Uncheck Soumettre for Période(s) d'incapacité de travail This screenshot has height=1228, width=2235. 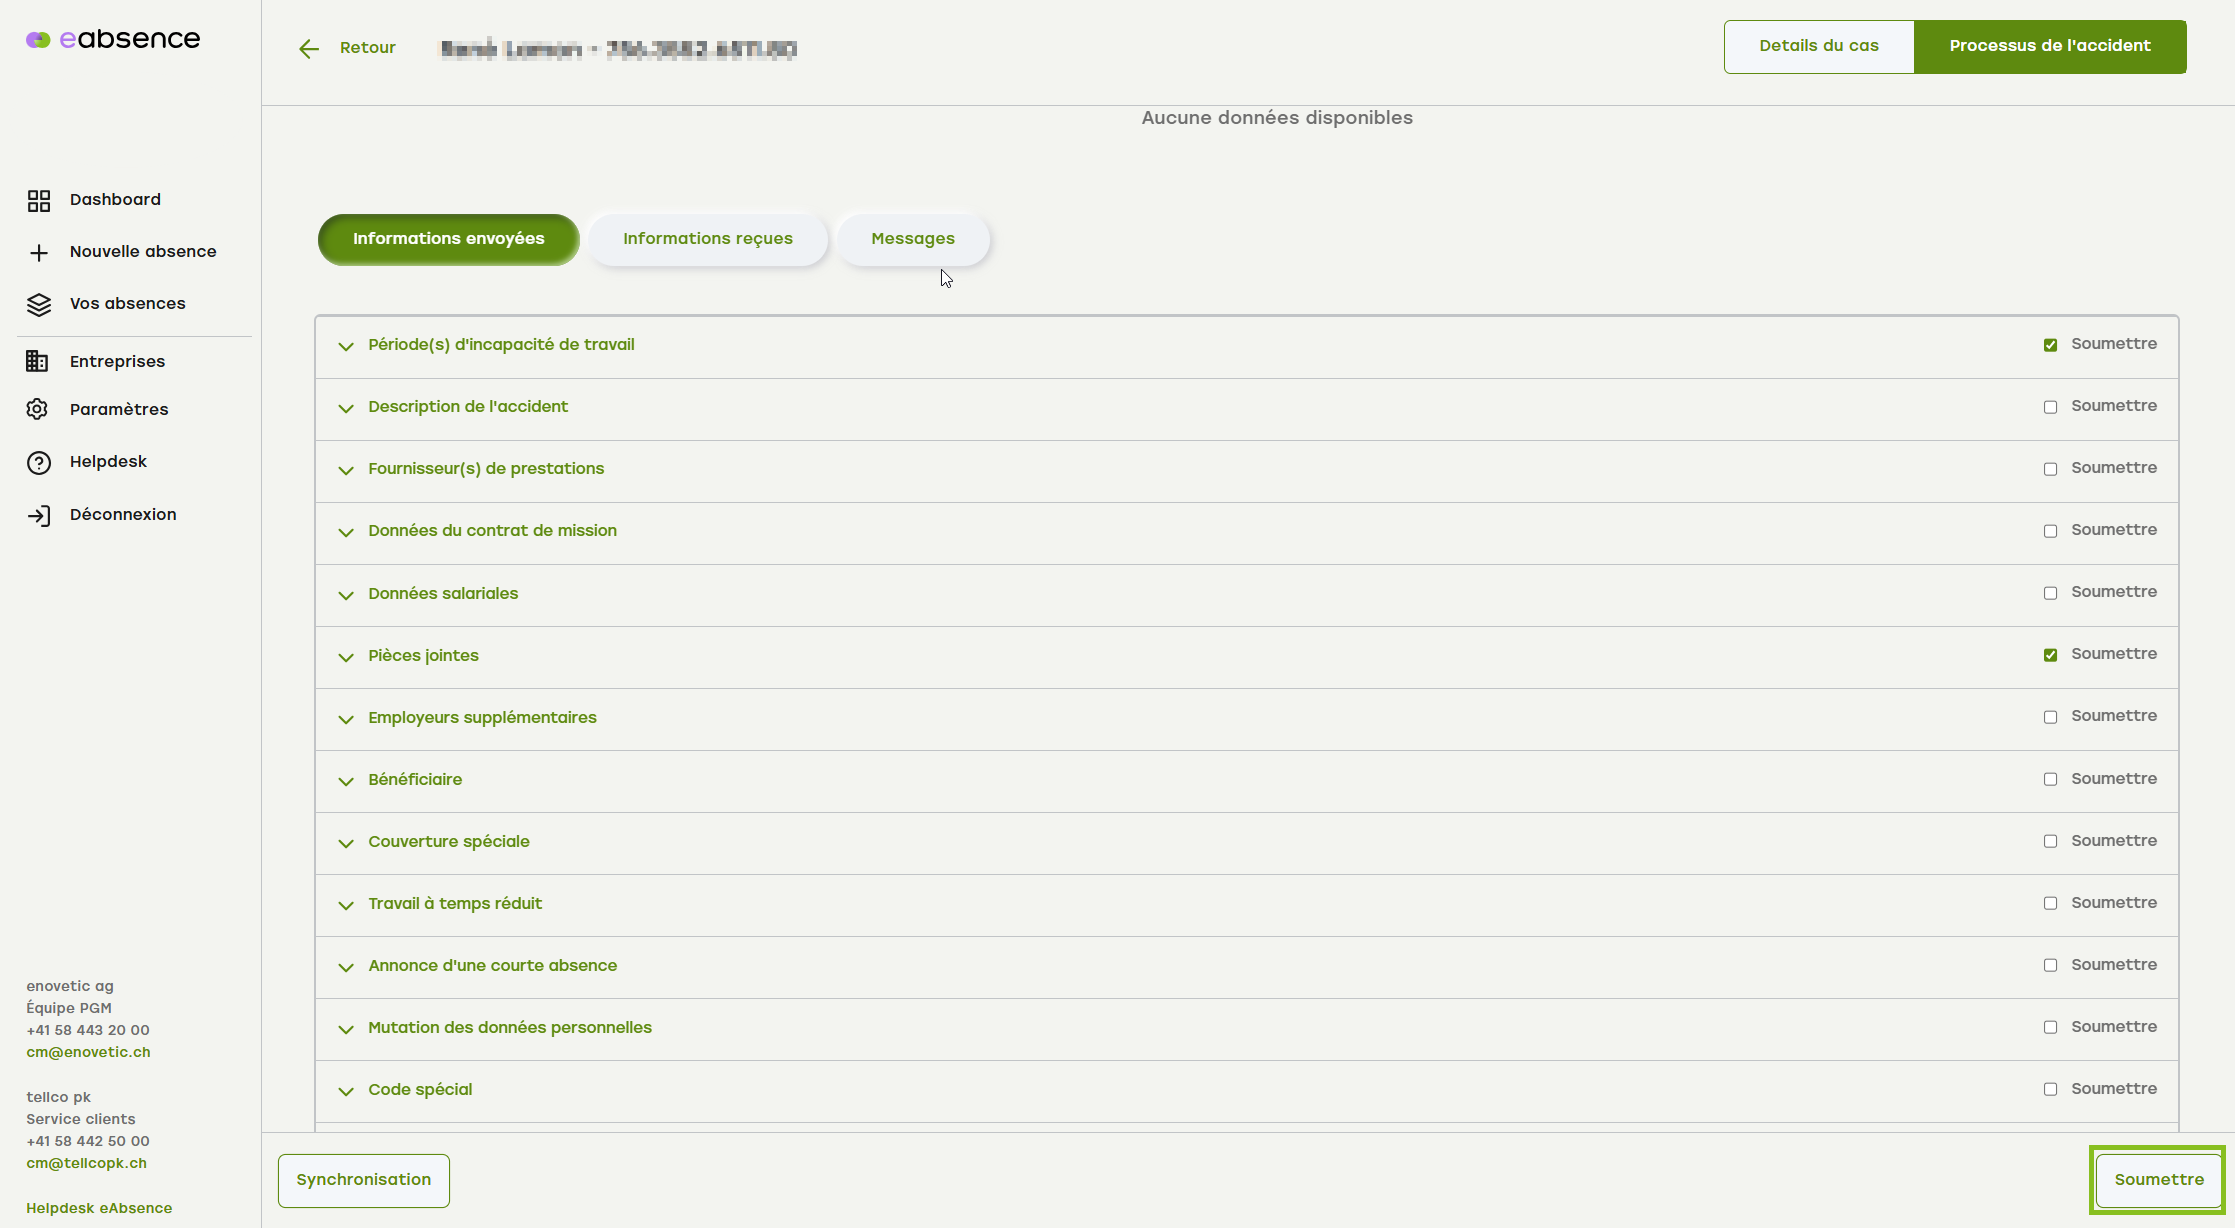[x=2050, y=345]
